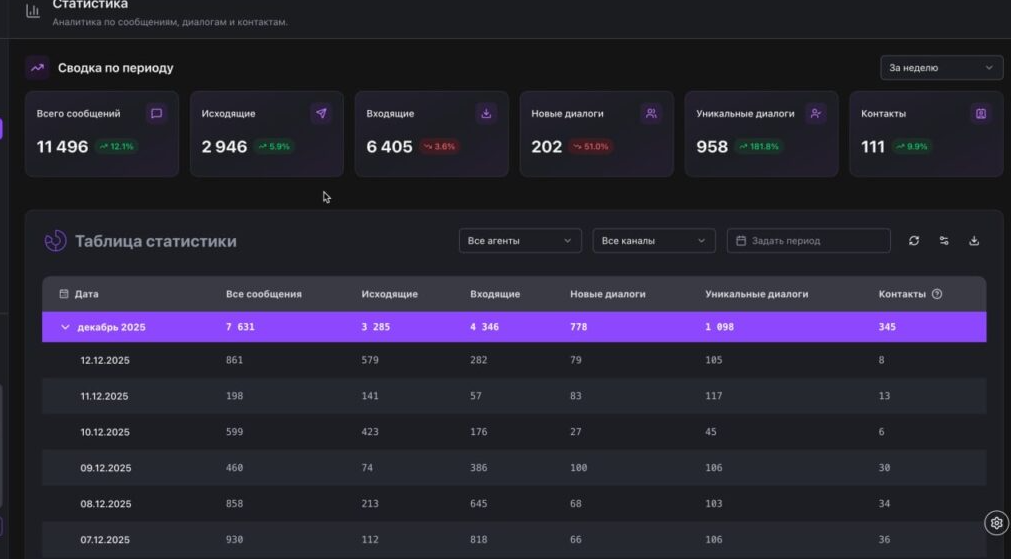Collapse the декабрь 2025 row group
Screen dimensions: 1011x559
coord(66,327)
